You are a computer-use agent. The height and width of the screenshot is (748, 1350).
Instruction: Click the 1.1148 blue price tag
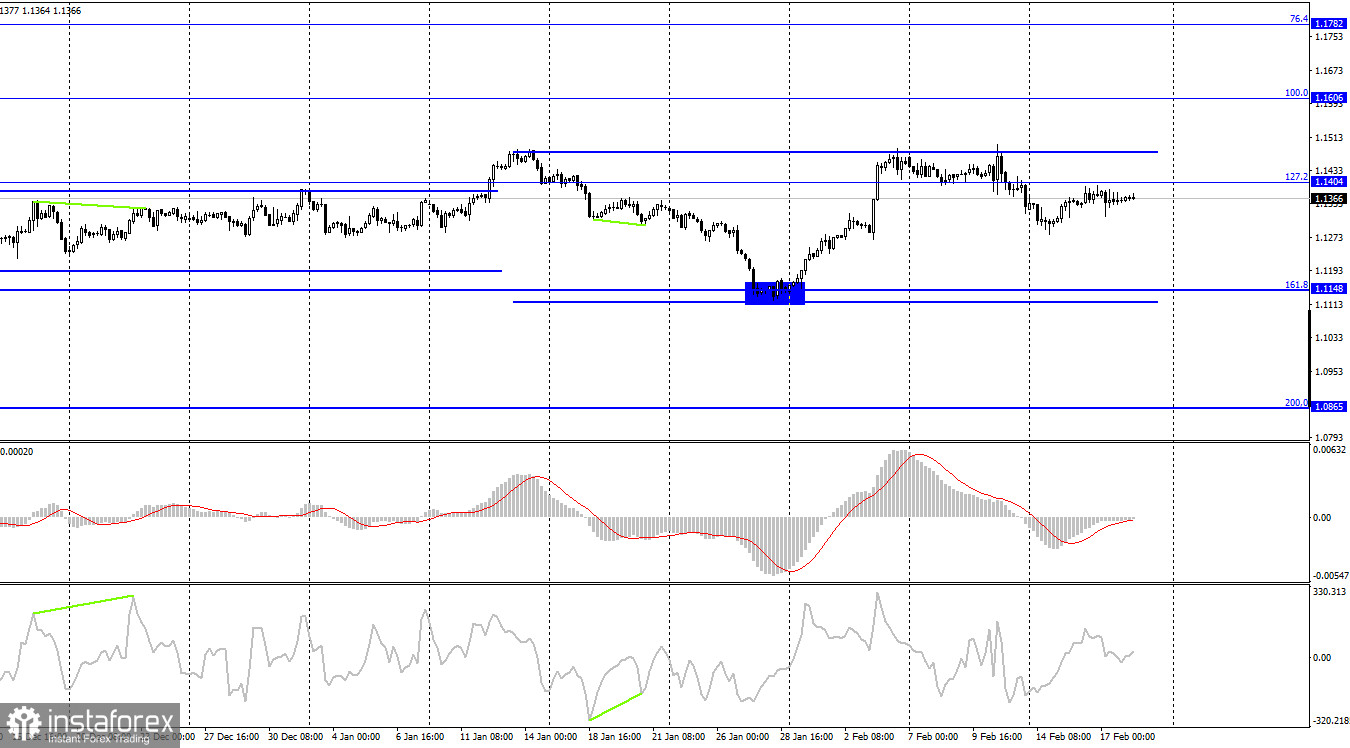pos(1330,290)
